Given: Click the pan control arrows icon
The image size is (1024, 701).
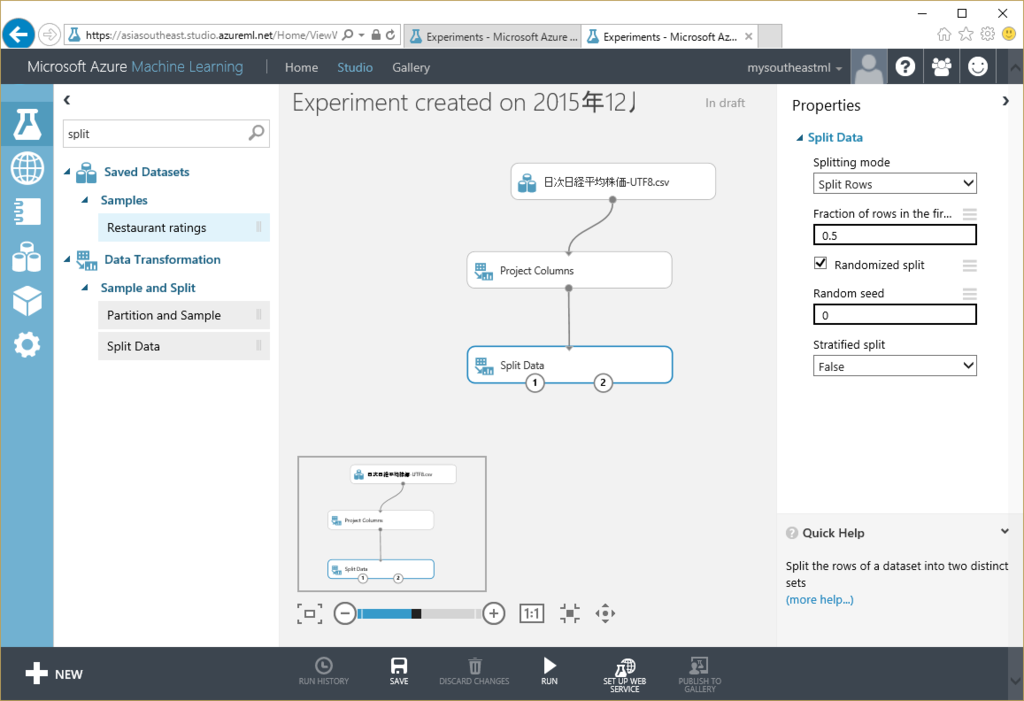Looking at the screenshot, I should click(605, 613).
